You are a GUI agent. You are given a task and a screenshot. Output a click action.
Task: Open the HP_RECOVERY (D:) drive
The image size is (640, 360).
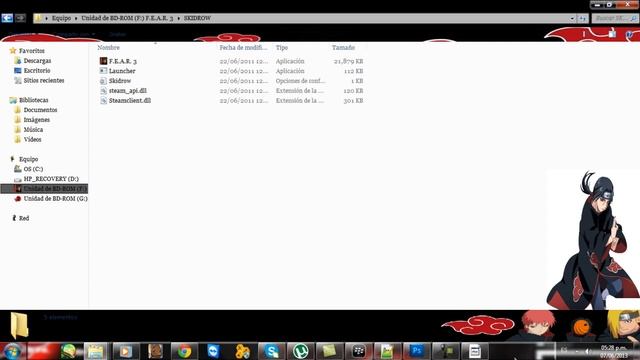[51, 179]
